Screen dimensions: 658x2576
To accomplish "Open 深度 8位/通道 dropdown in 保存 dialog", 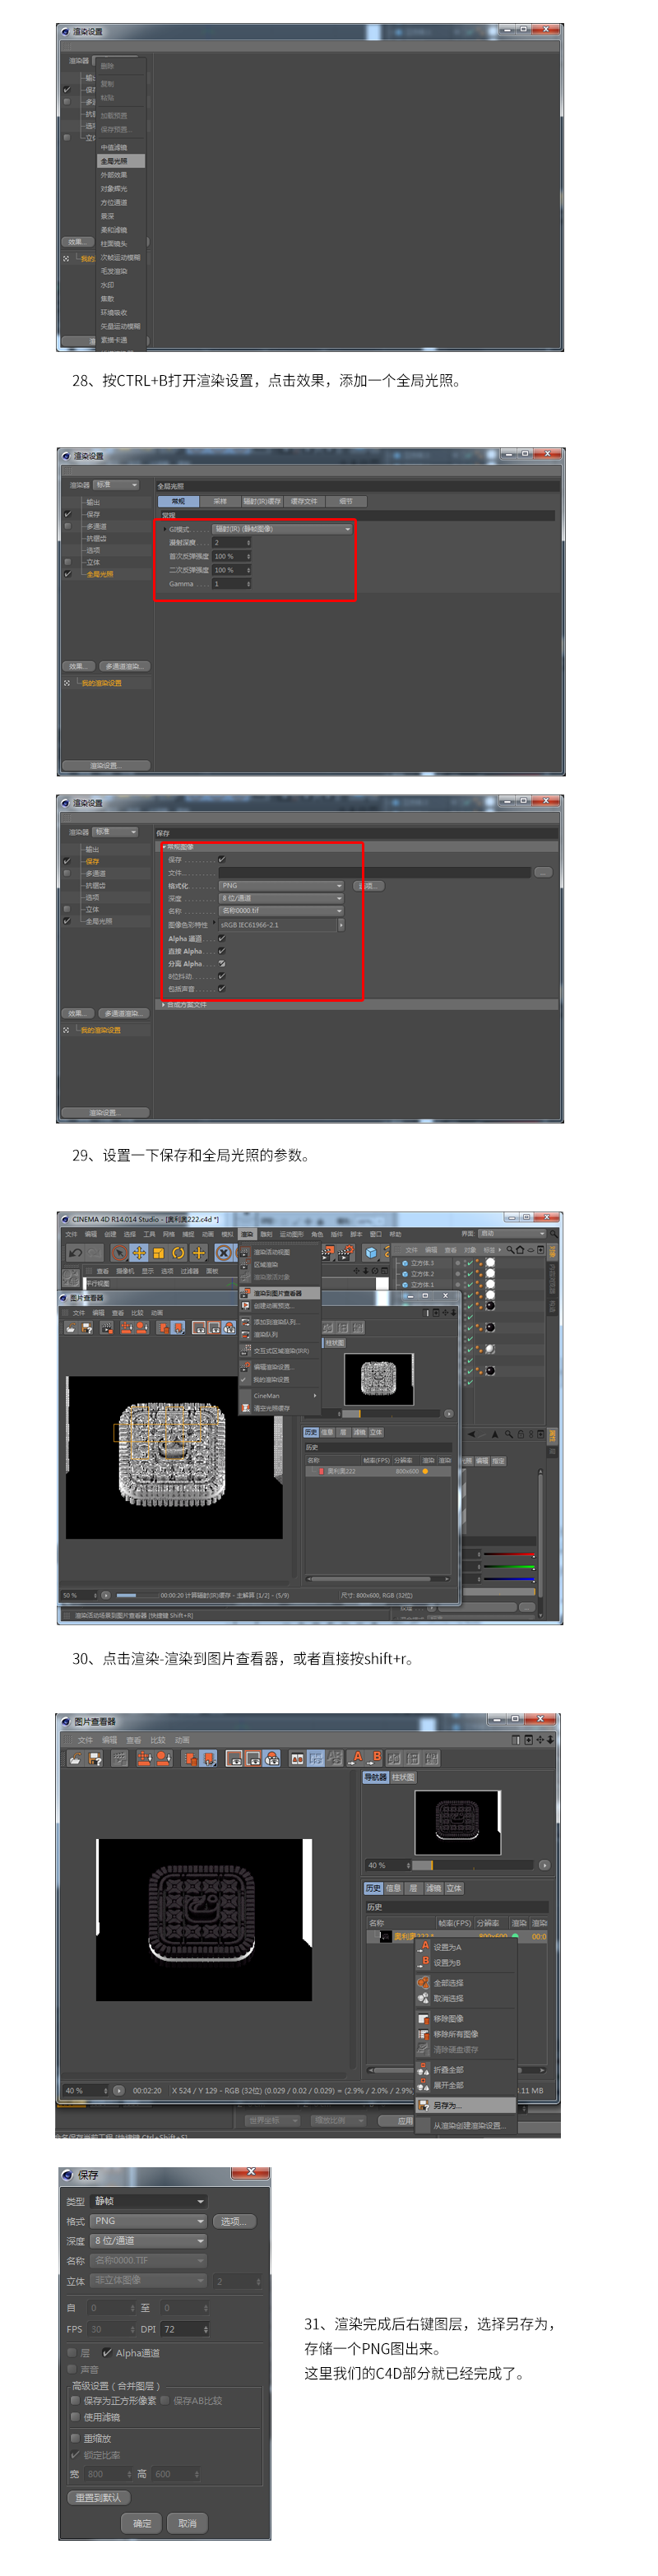I will tap(149, 2241).
